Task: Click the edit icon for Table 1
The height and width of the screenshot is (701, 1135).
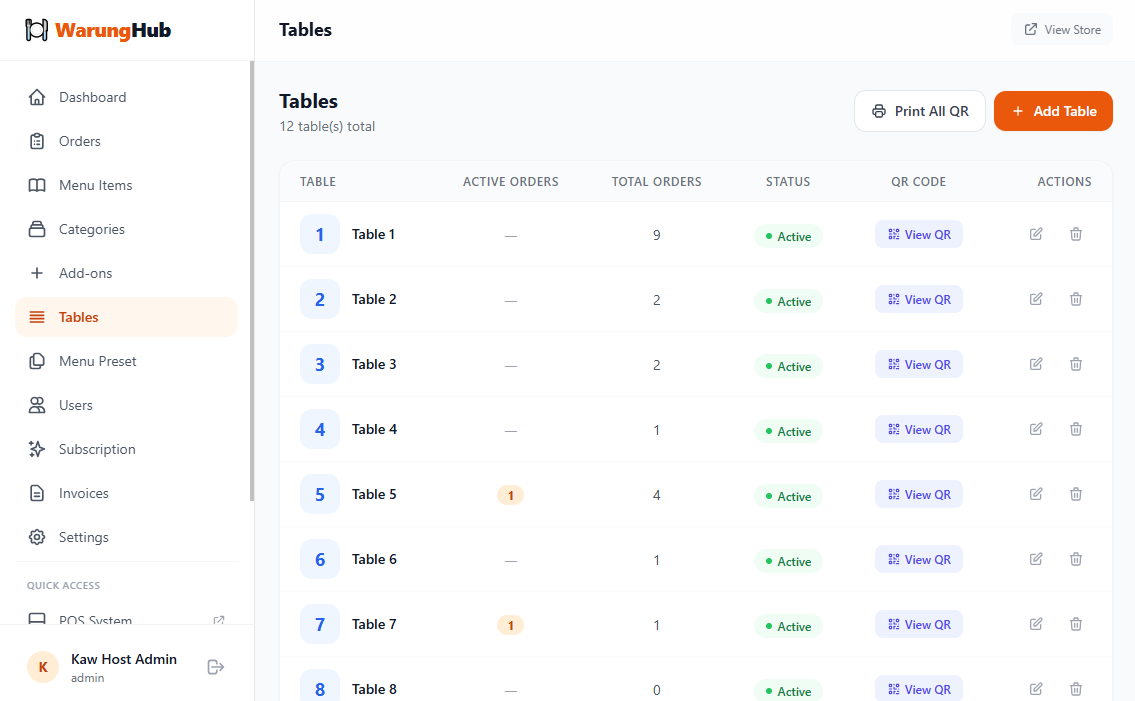Action: tap(1036, 234)
